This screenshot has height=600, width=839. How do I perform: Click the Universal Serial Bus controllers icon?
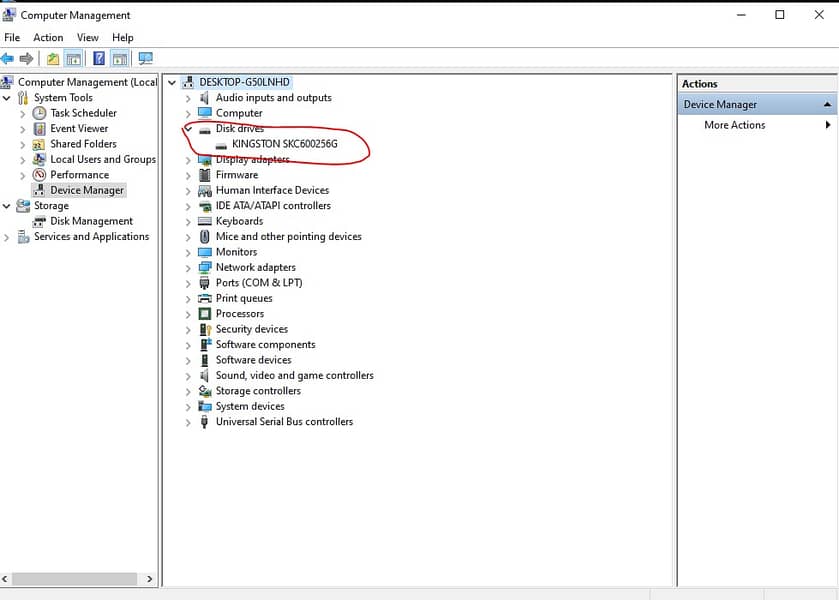tap(204, 422)
